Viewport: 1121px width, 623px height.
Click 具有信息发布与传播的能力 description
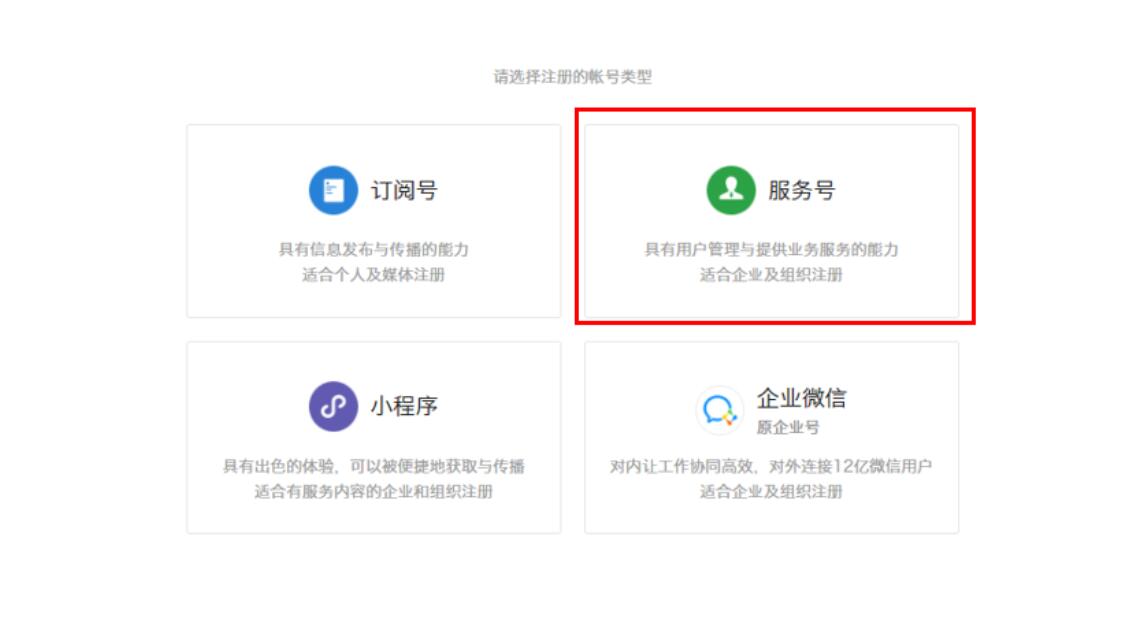click(x=374, y=250)
